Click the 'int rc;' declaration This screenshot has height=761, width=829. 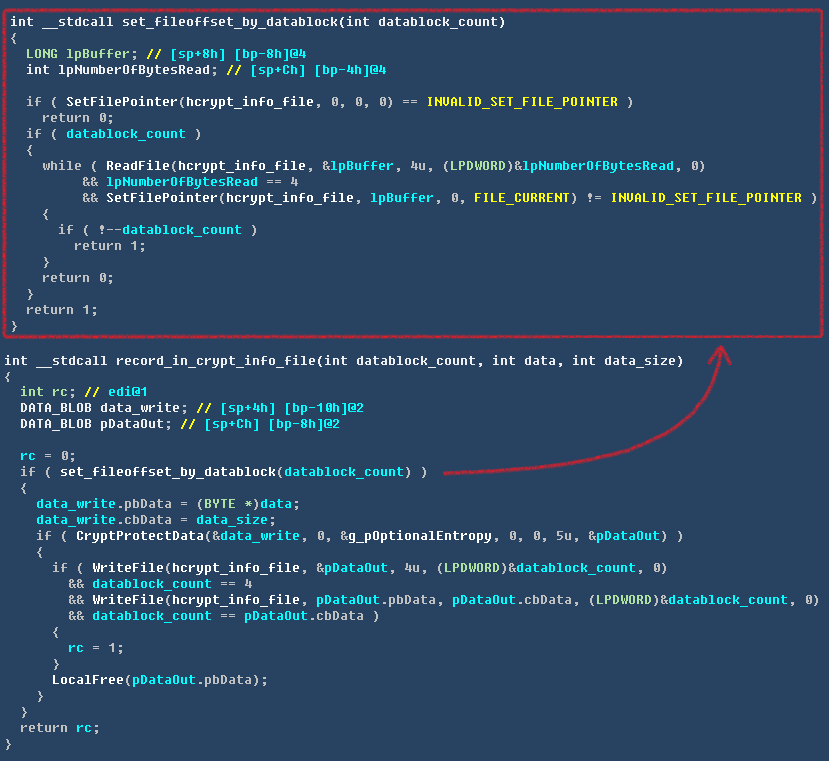point(48,391)
